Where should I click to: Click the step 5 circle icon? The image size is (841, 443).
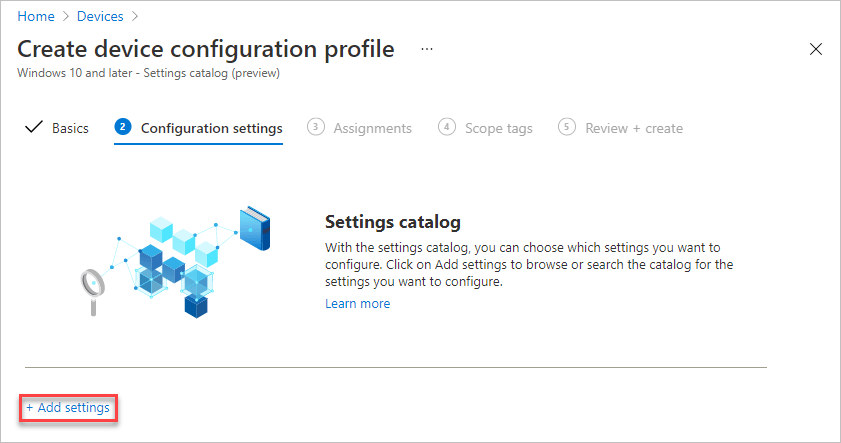pos(567,127)
